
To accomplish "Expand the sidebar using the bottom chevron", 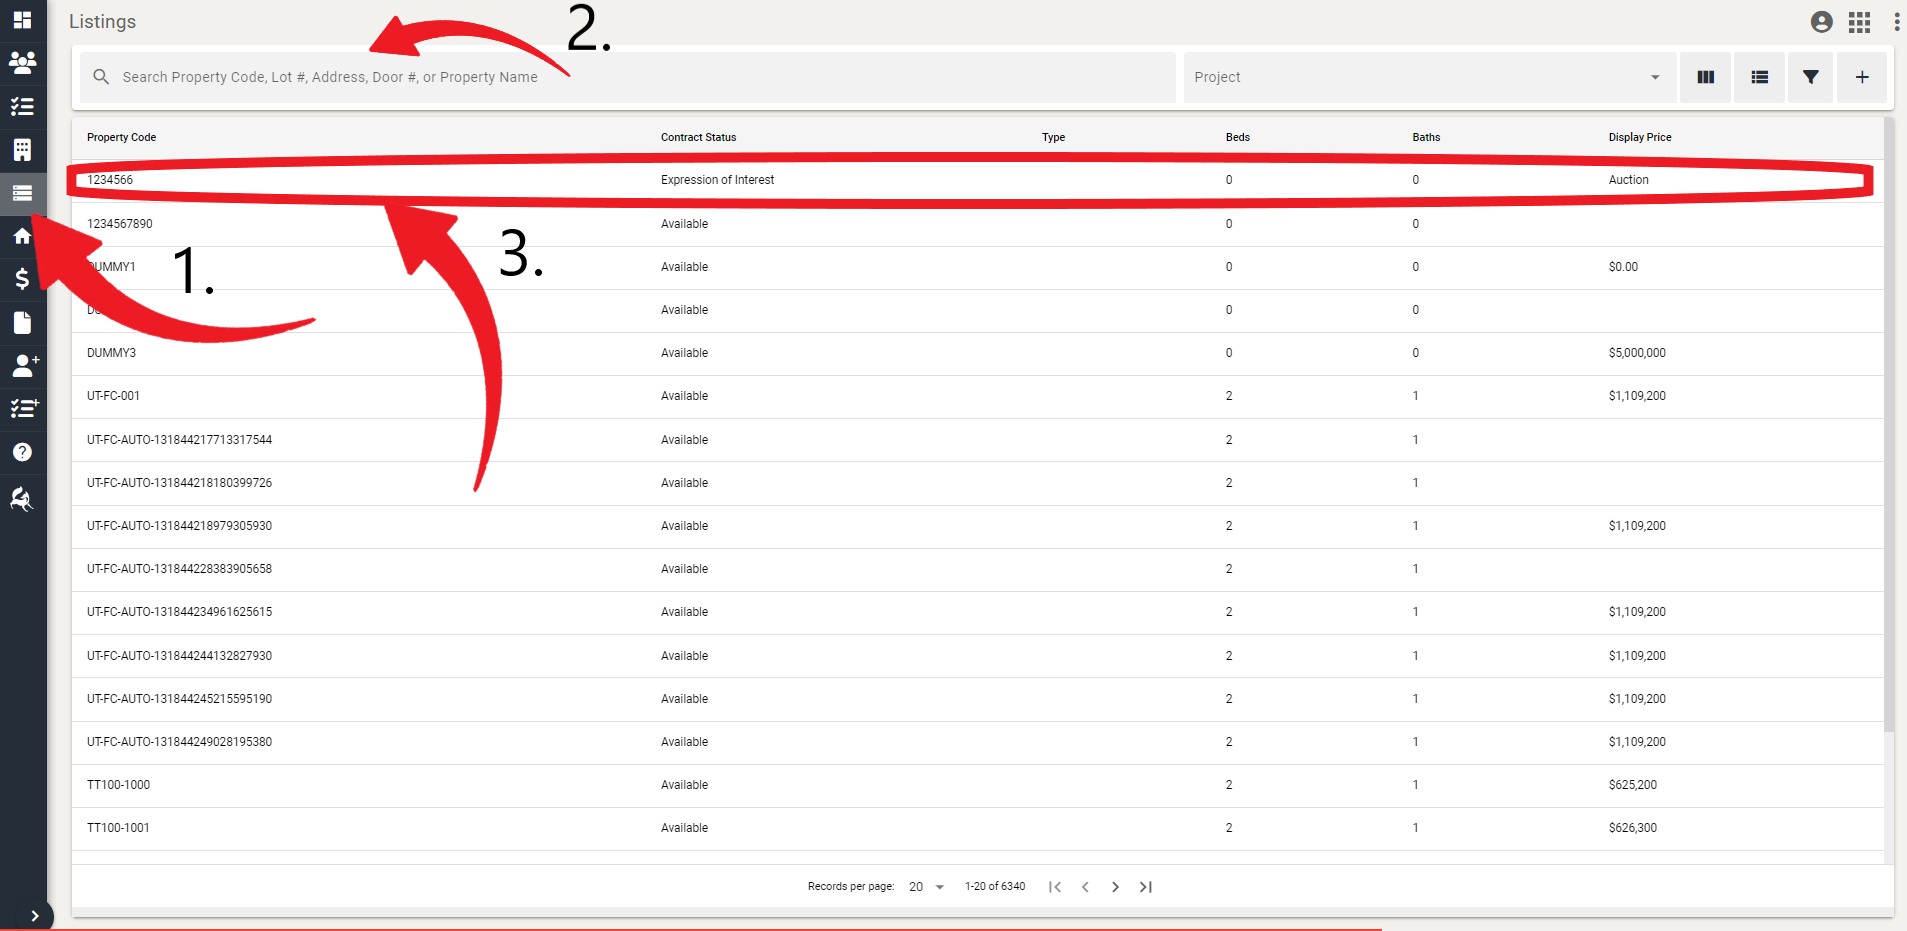I will click(x=36, y=915).
